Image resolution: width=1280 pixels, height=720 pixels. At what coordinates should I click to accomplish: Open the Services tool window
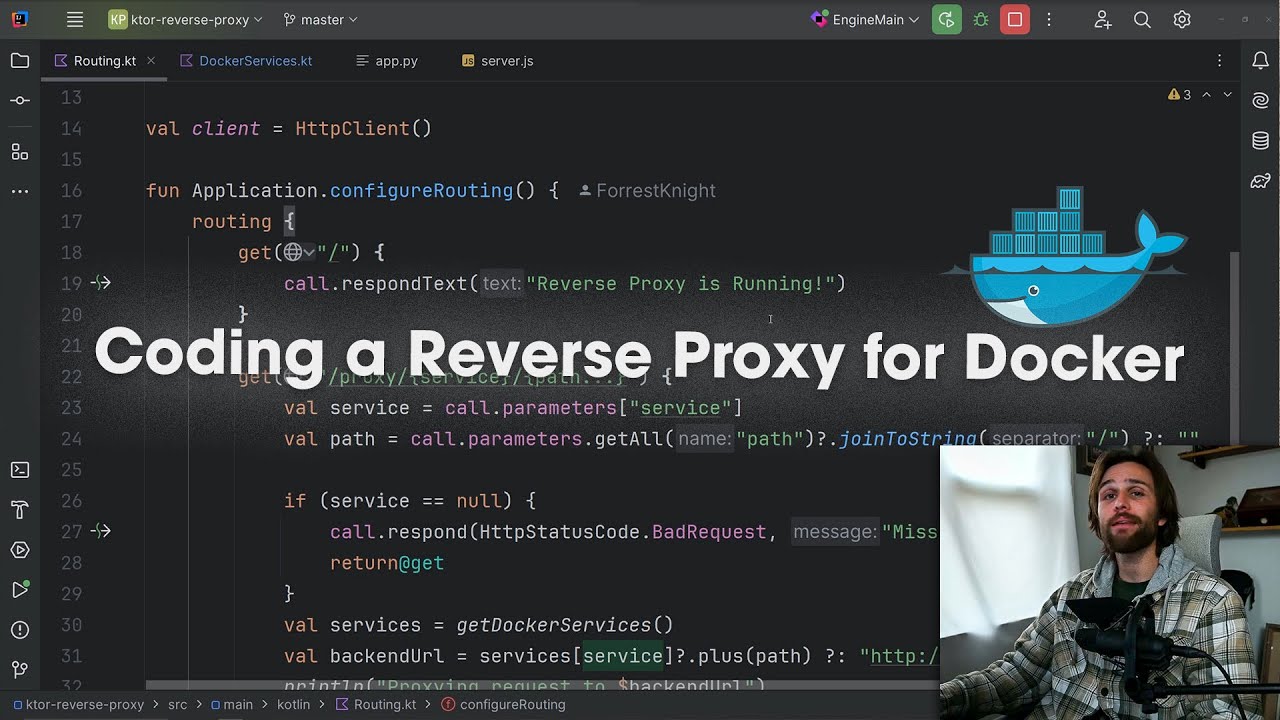[x=20, y=550]
